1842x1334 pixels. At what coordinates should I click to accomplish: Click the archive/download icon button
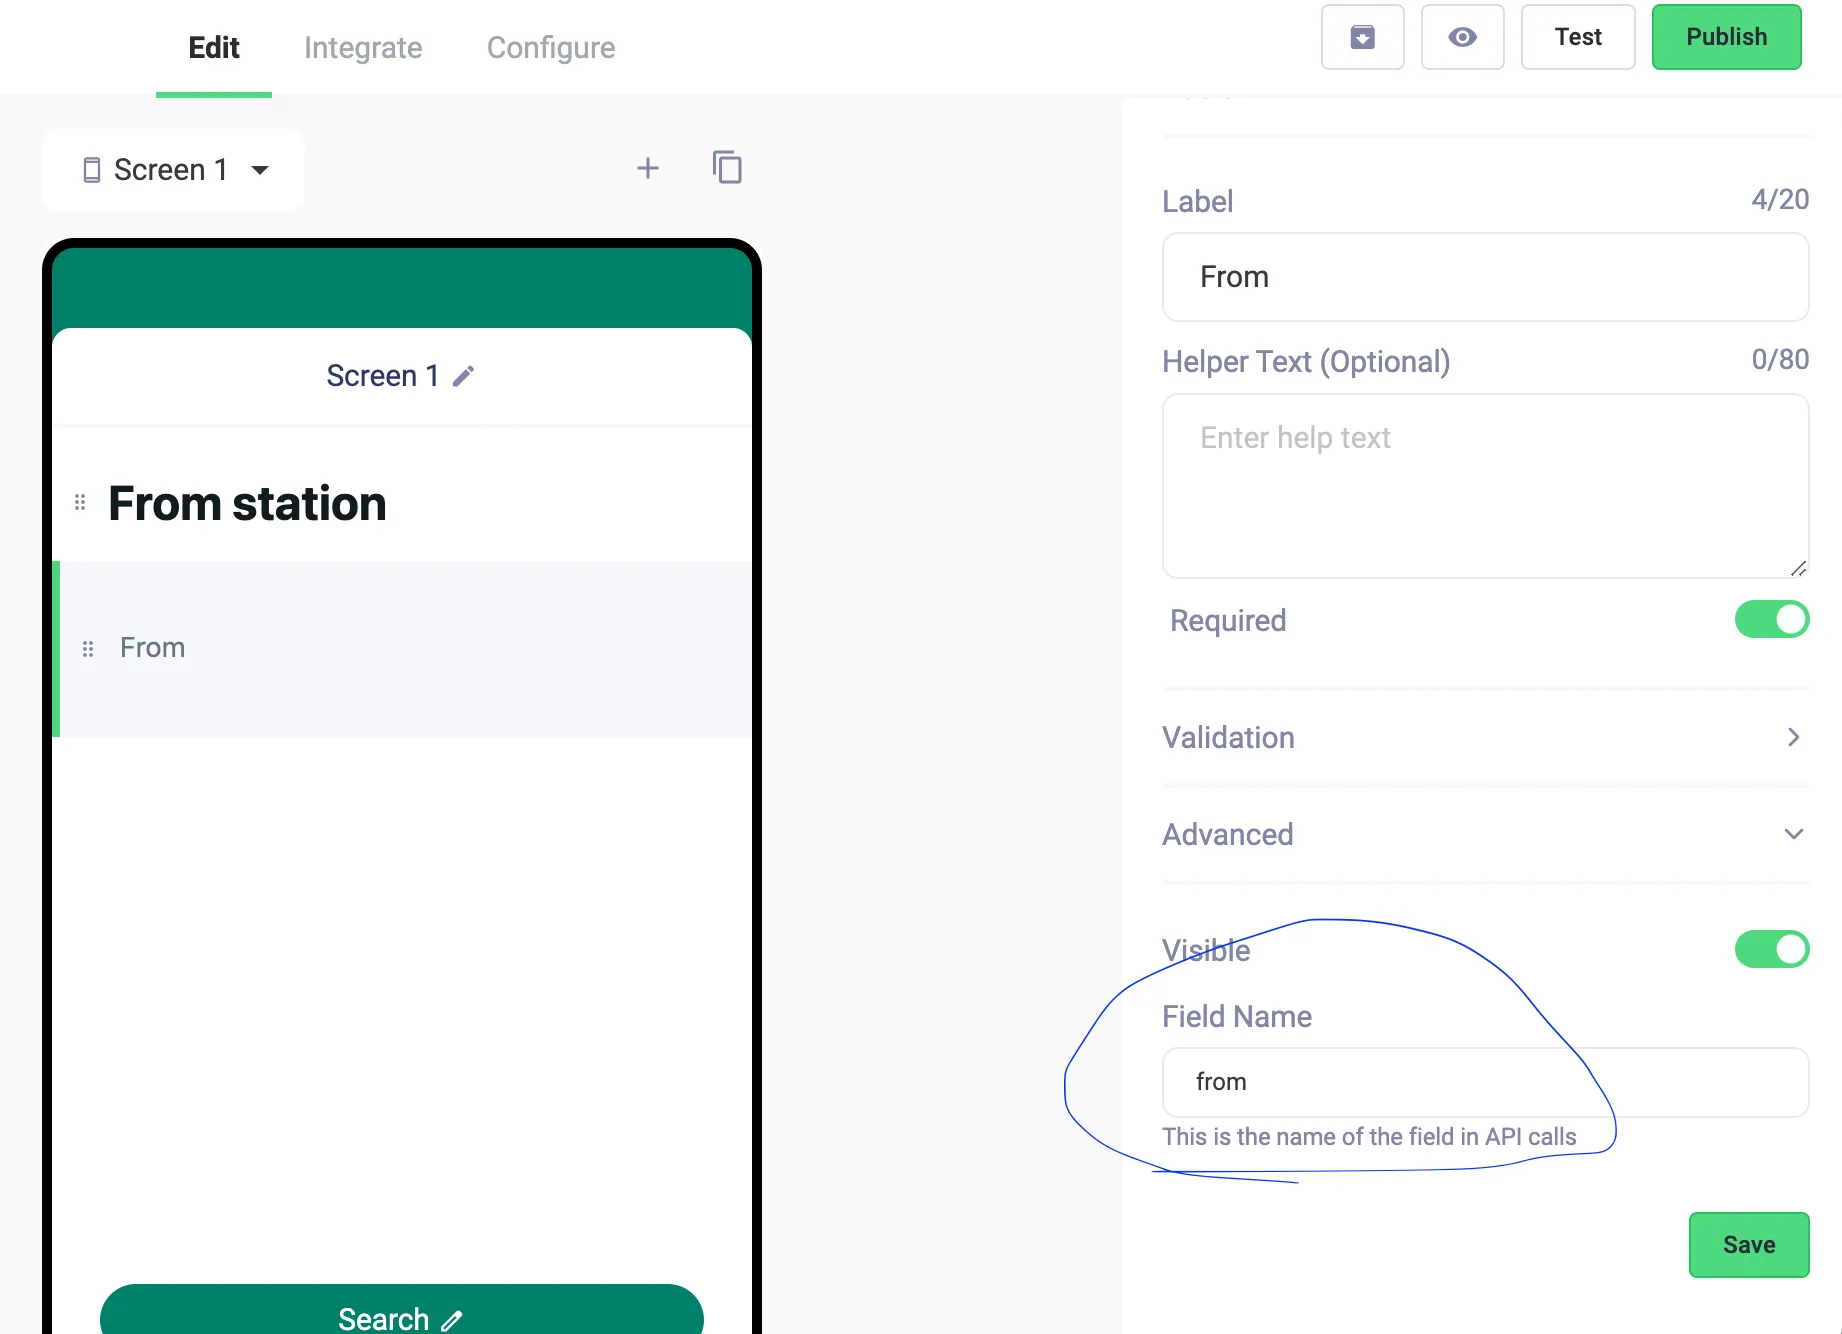coord(1362,37)
